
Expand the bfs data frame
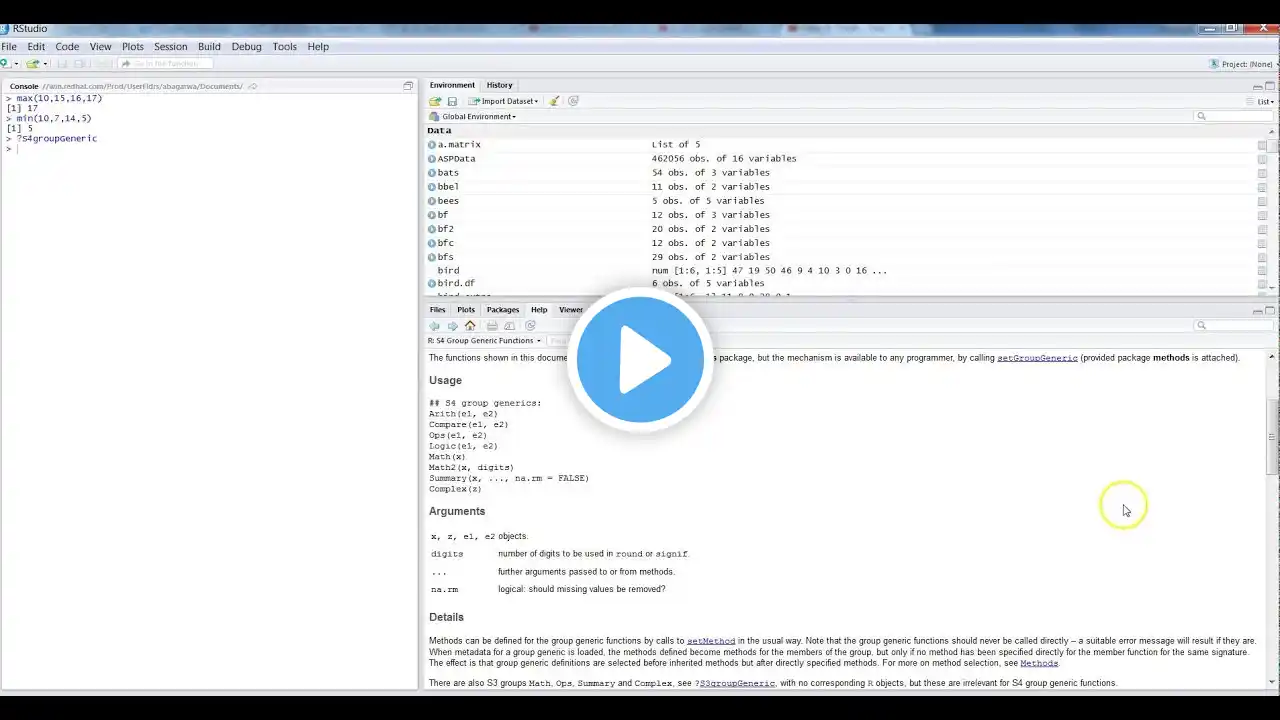[432, 257]
